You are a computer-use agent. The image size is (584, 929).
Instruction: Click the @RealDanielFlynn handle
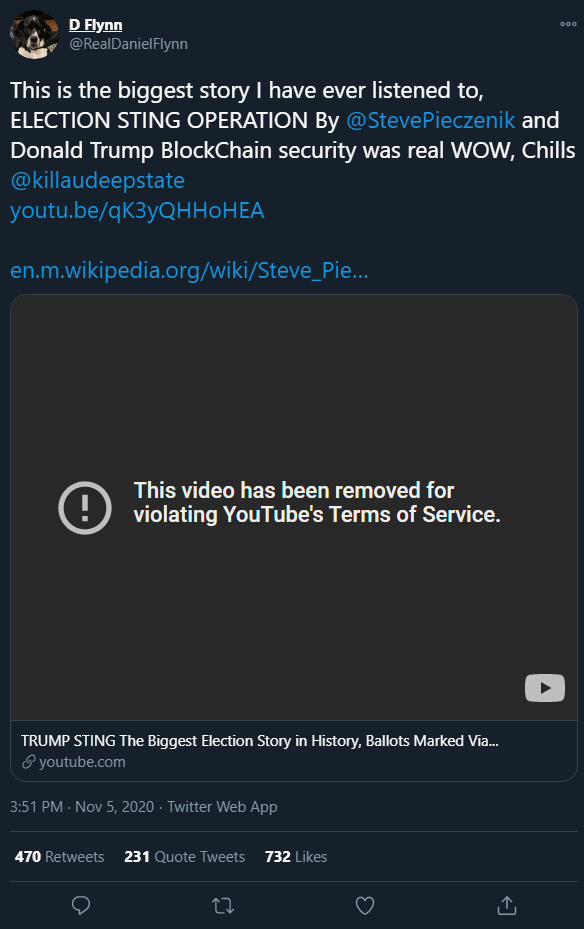point(128,44)
